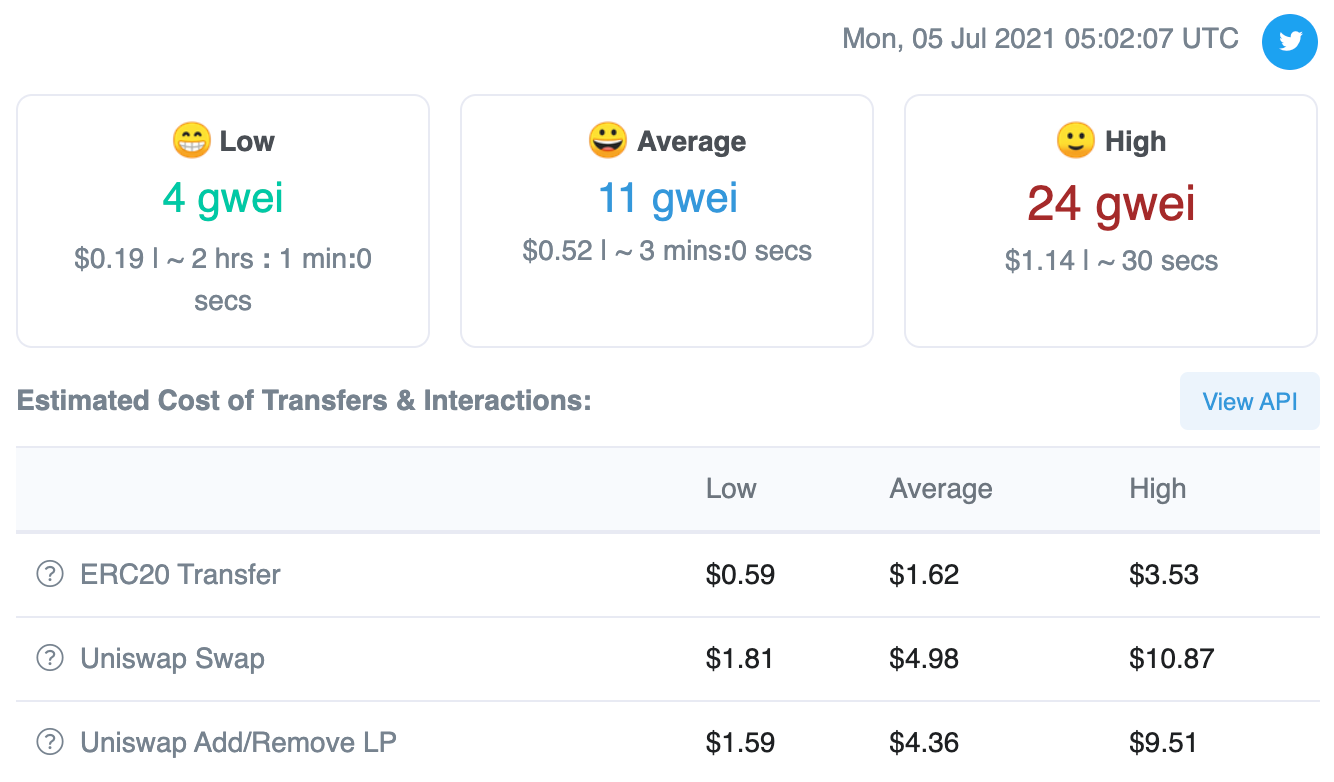Click the smiley emoji on Average card
This screenshot has height=782, width=1334.
click(608, 141)
